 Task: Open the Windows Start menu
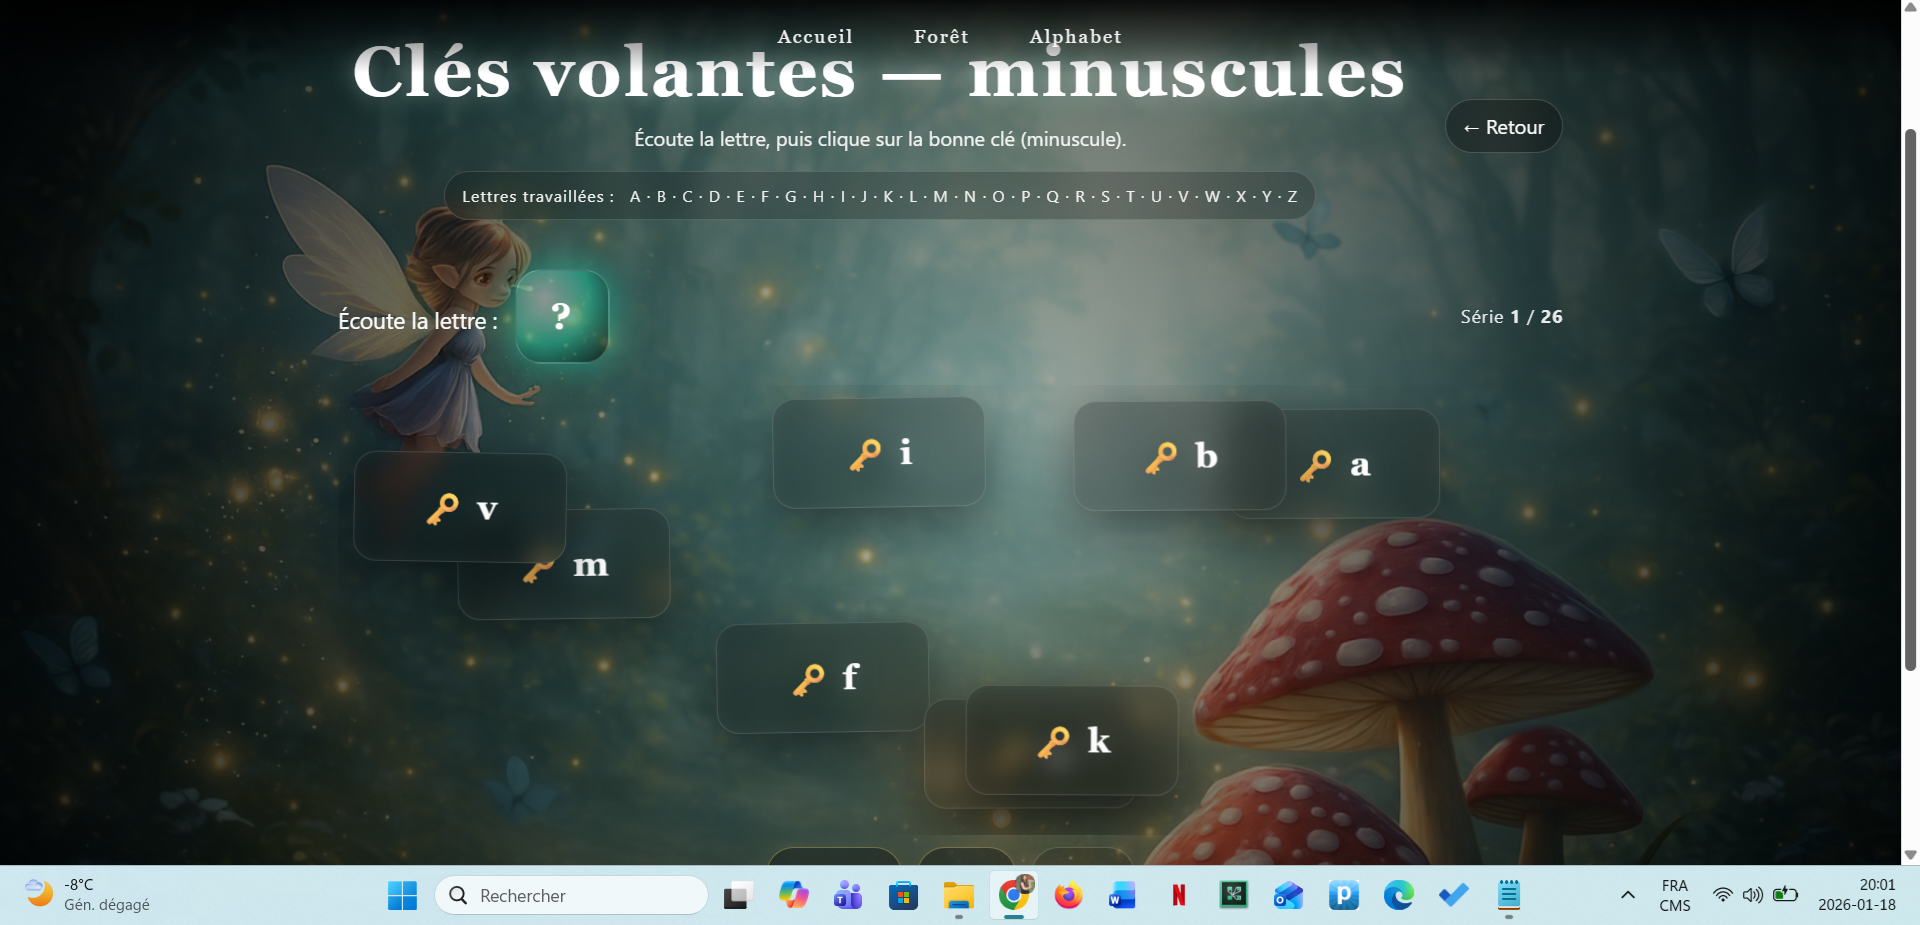pyautogui.click(x=402, y=895)
